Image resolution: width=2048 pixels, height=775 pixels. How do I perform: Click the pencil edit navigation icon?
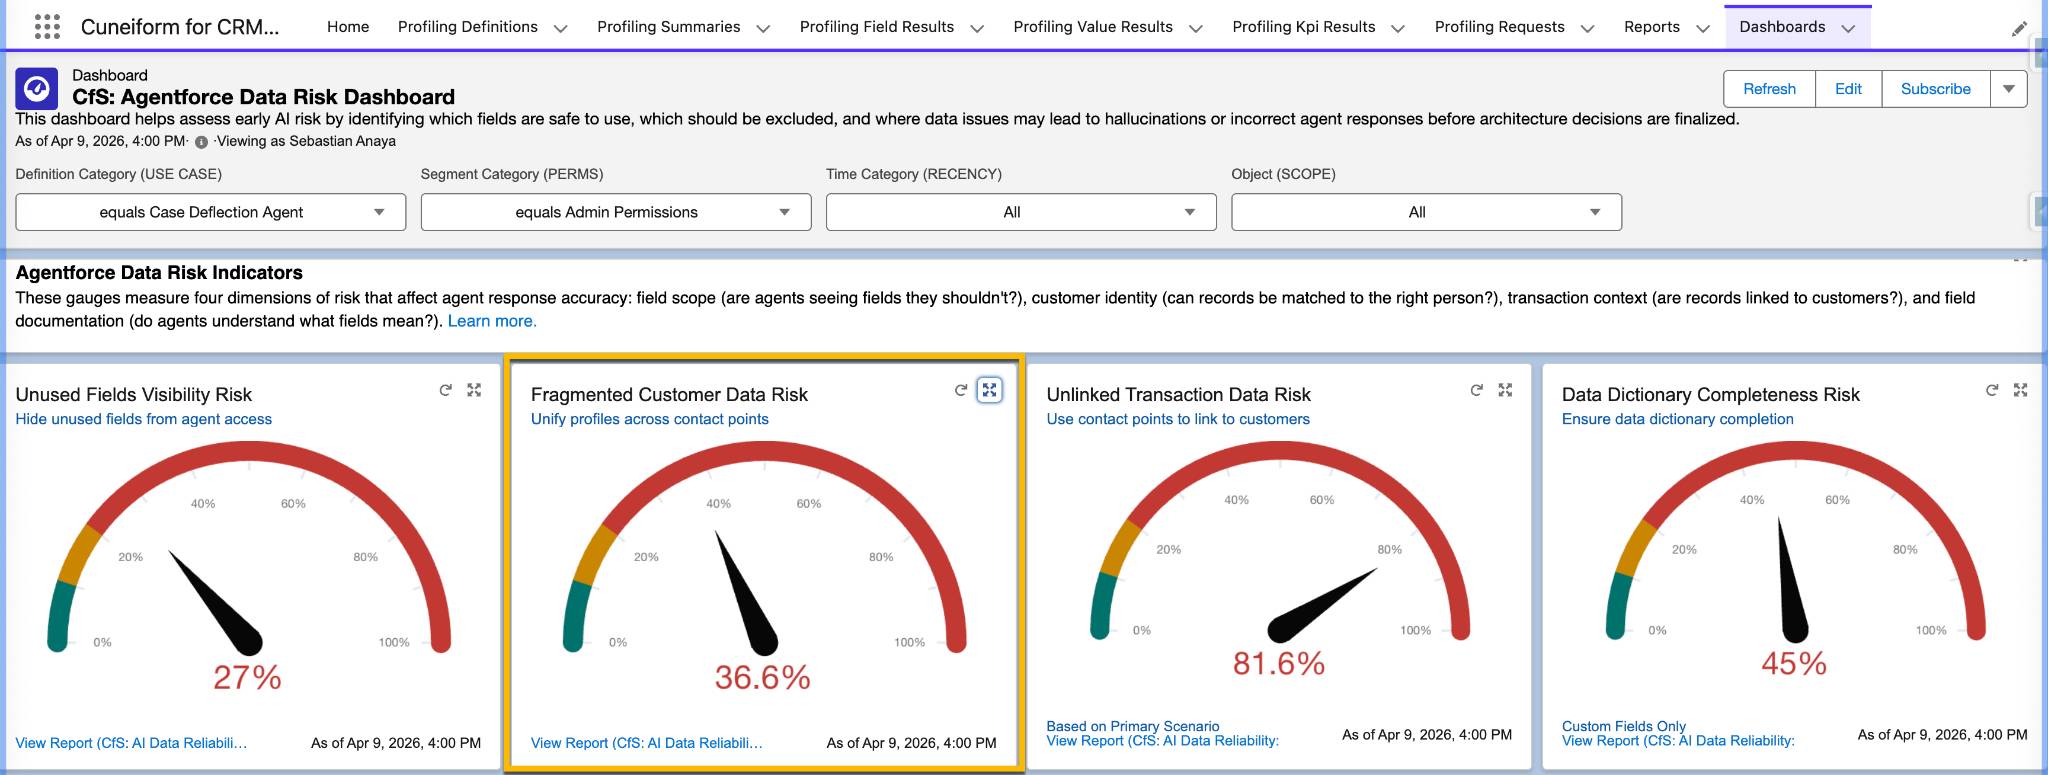2019,29
